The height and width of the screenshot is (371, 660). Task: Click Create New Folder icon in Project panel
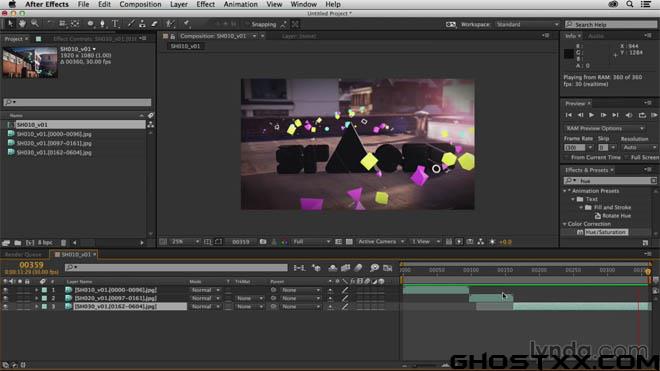pyautogui.click(x=18, y=243)
